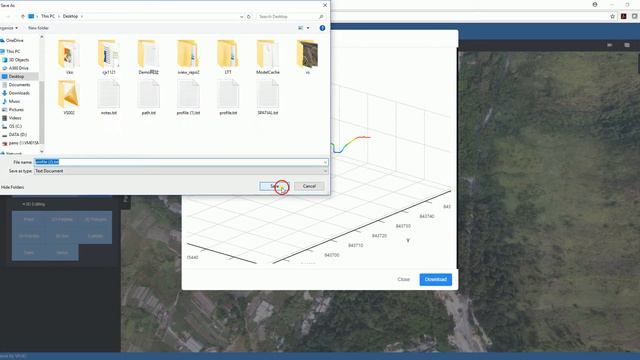Select the profile (1).txt file
Image resolution: width=640 pixels, height=360 pixels.
coord(188,97)
